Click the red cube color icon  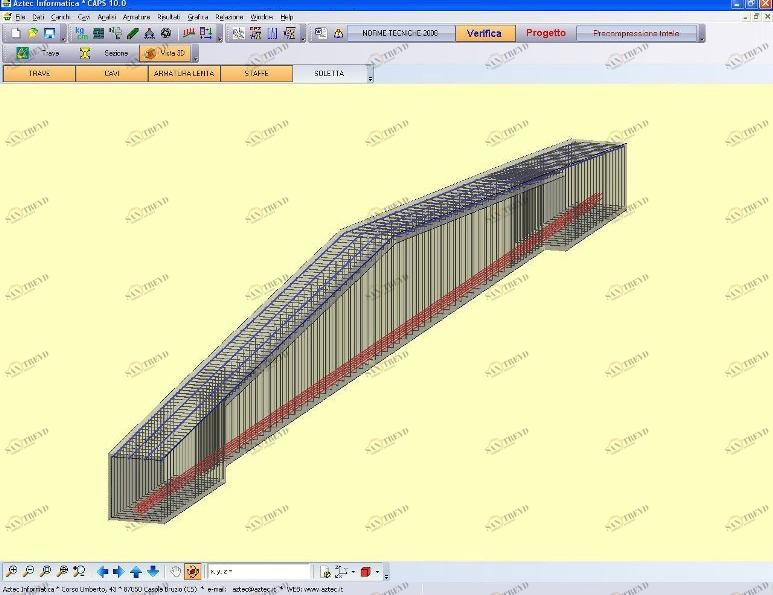365,572
